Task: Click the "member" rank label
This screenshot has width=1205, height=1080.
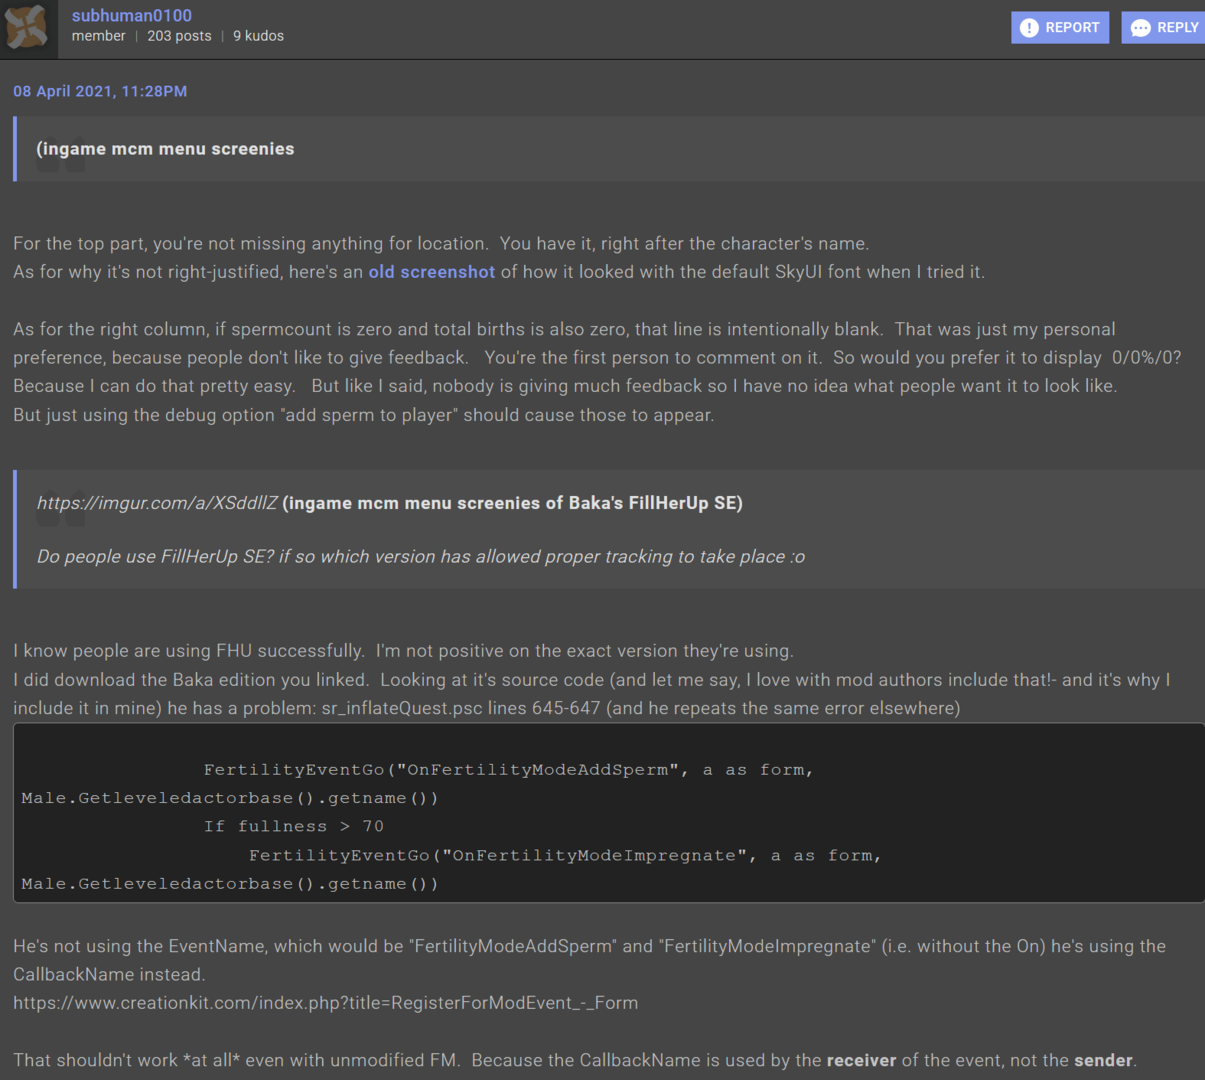Action: [99, 36]
